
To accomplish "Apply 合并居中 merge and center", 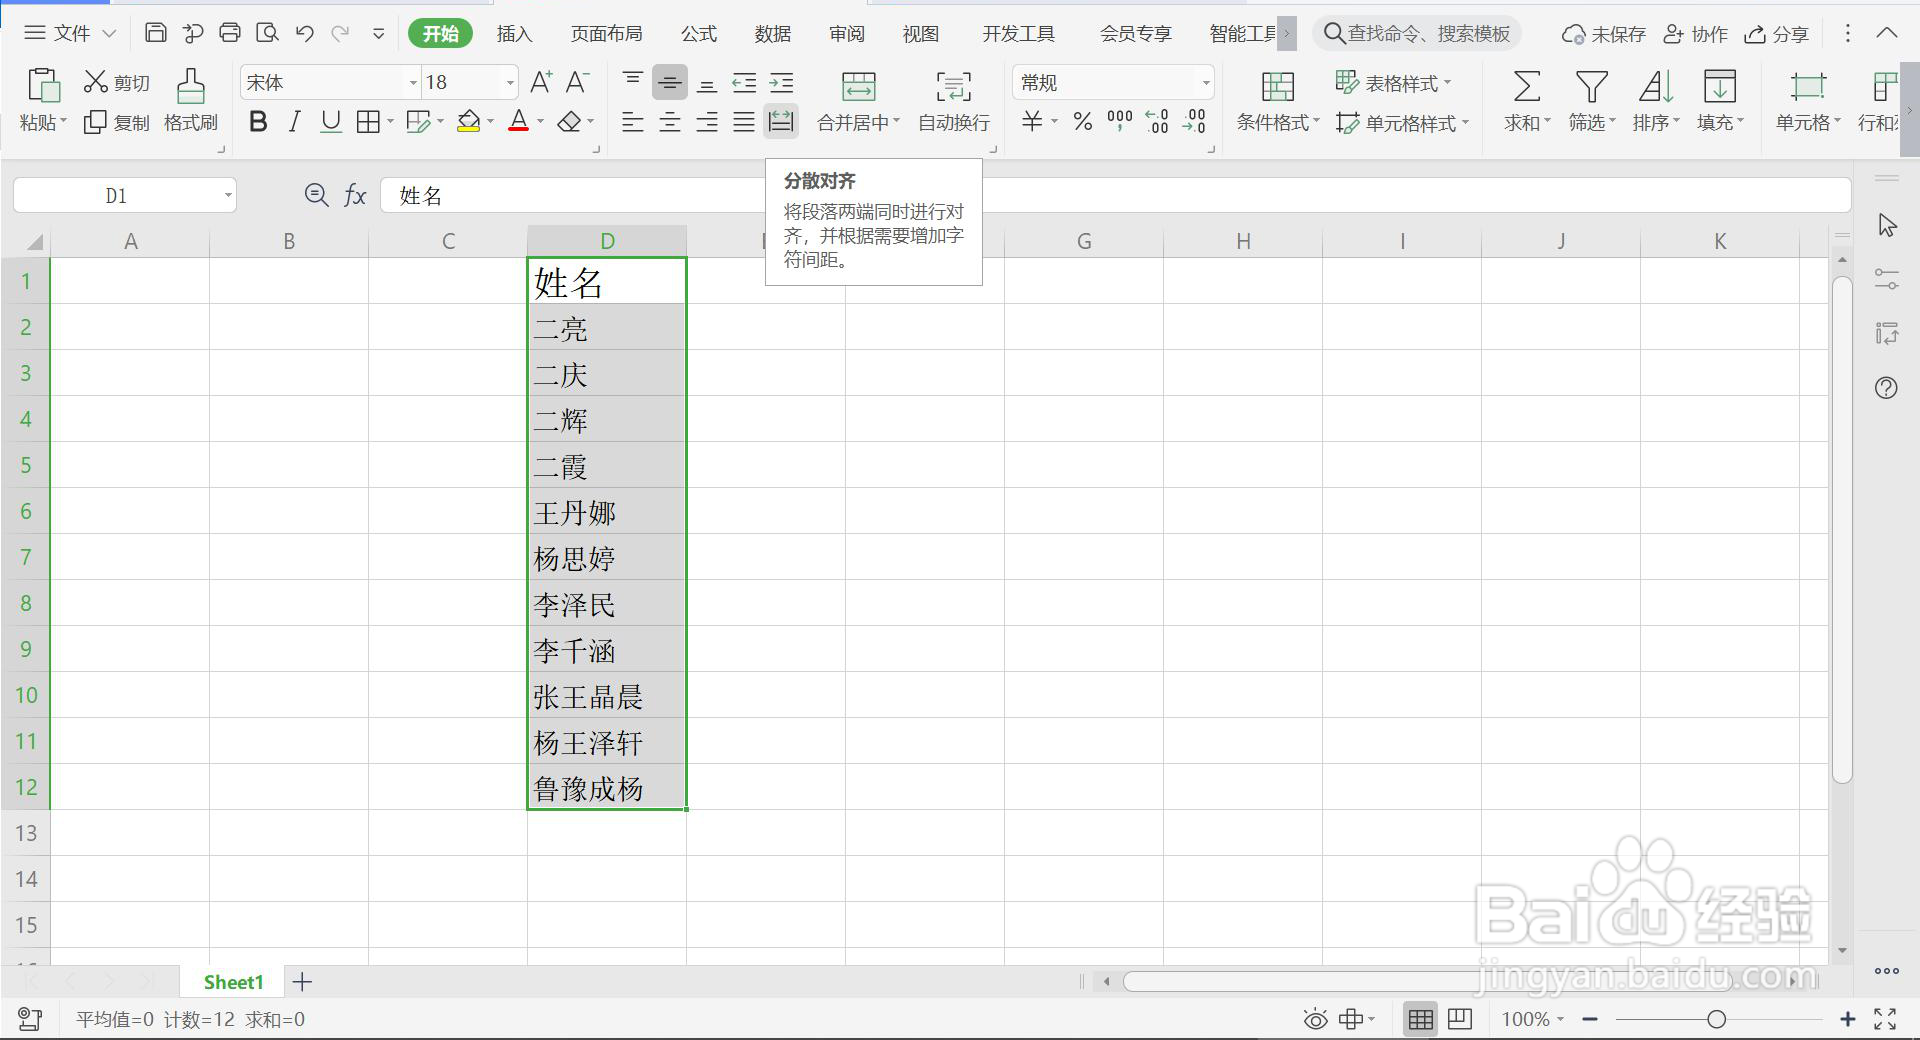I will (x=855, y=100).
